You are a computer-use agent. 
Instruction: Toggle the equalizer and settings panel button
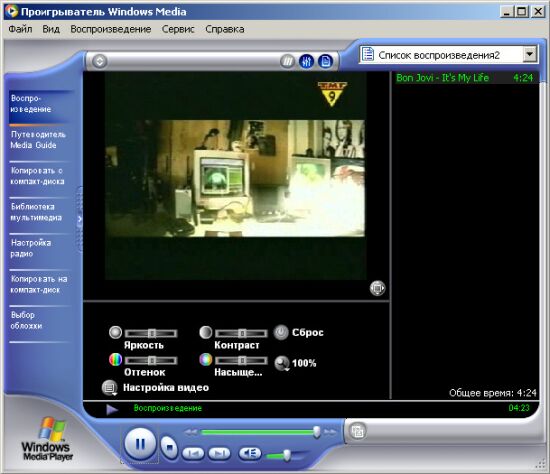pyautogui.click(x=306, y=61)
